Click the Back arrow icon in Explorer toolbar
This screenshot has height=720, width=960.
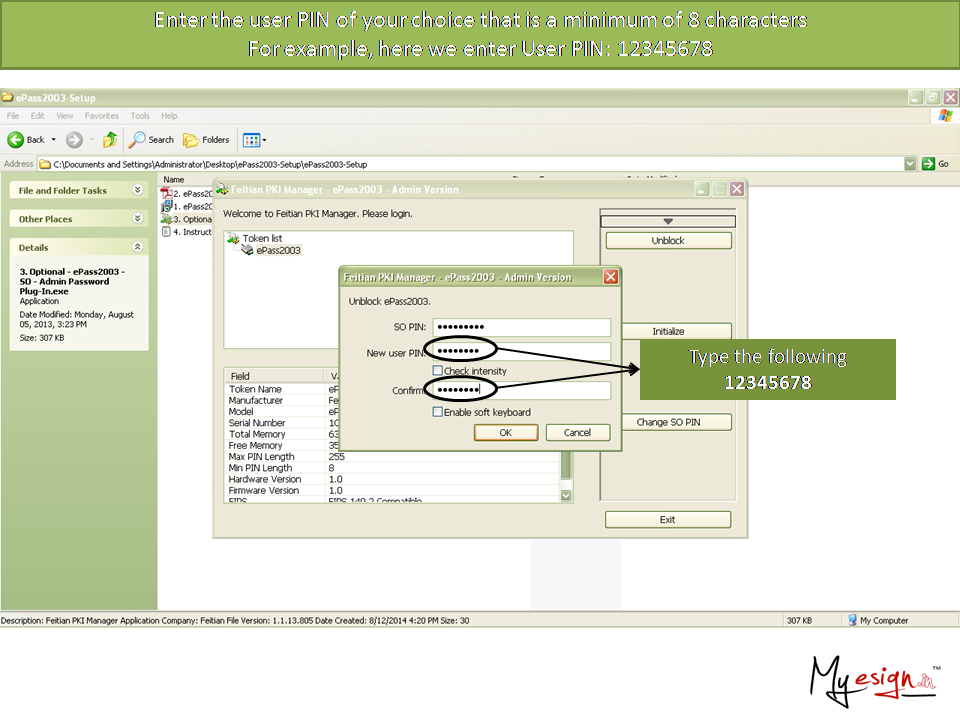[16, 140]
